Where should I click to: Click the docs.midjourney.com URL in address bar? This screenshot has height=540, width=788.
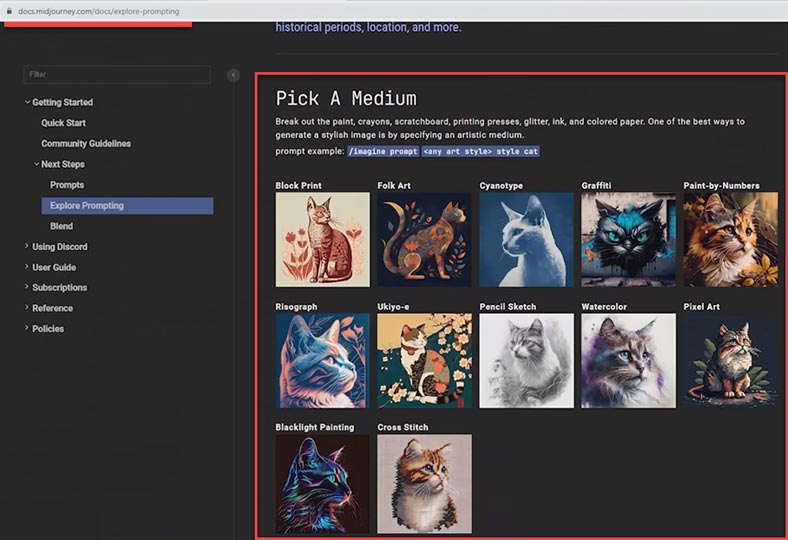98,11
